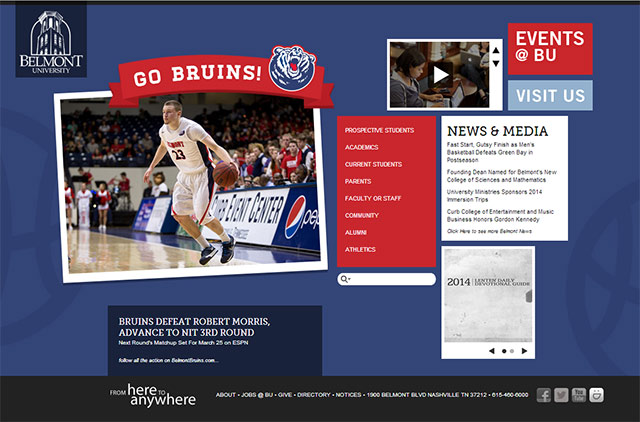Open the About footer link
The height and width of the screenshot is (422, 640).
[226, 395]
